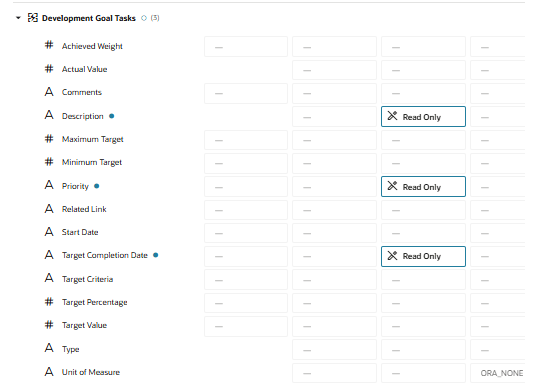
Task: Click the number icon for Target Percentage
Action: click(x=49, y=302)
